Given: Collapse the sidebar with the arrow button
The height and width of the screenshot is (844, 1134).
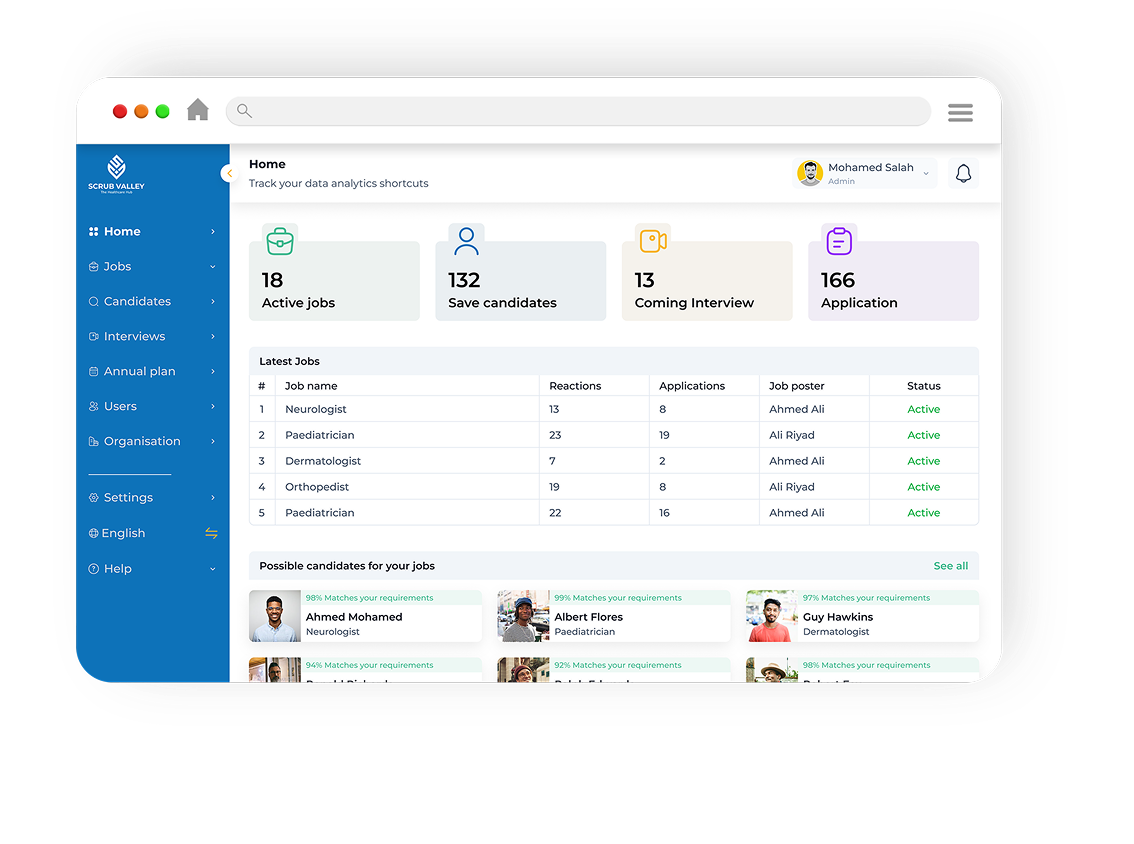Looking at the screenshot, I should [229, 174].
